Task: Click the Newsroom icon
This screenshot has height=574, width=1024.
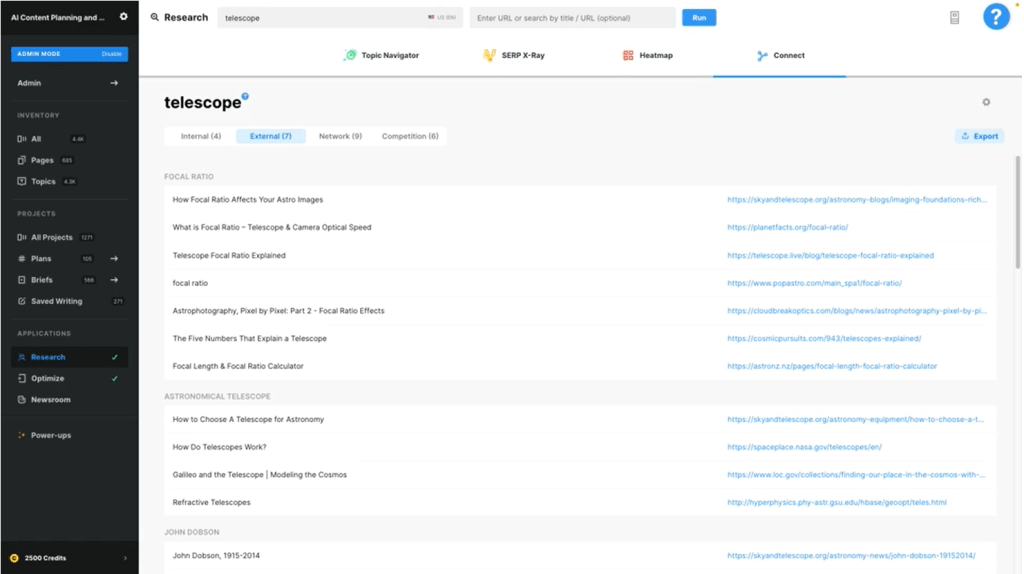Action: (x=22, y=400)
